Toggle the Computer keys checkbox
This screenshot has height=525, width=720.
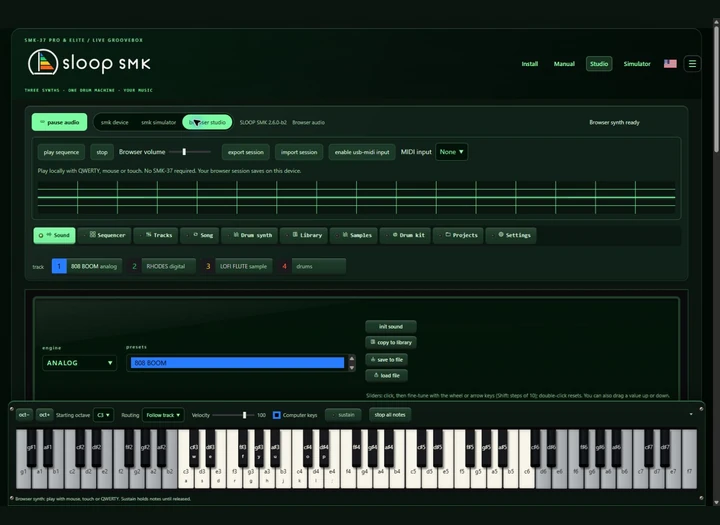pyautogui.click(x=276, y=415)
